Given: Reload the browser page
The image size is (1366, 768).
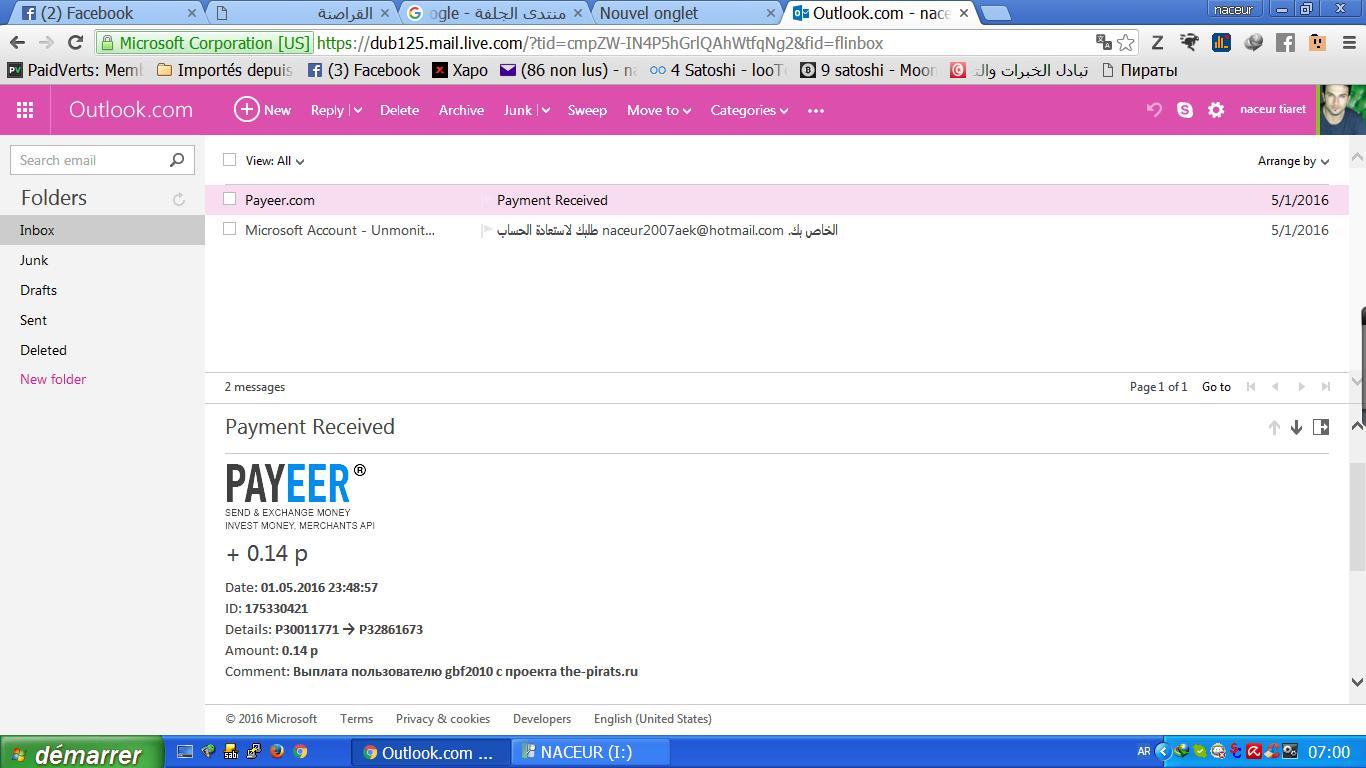Looking at the screenshot, I should [75, 43].
